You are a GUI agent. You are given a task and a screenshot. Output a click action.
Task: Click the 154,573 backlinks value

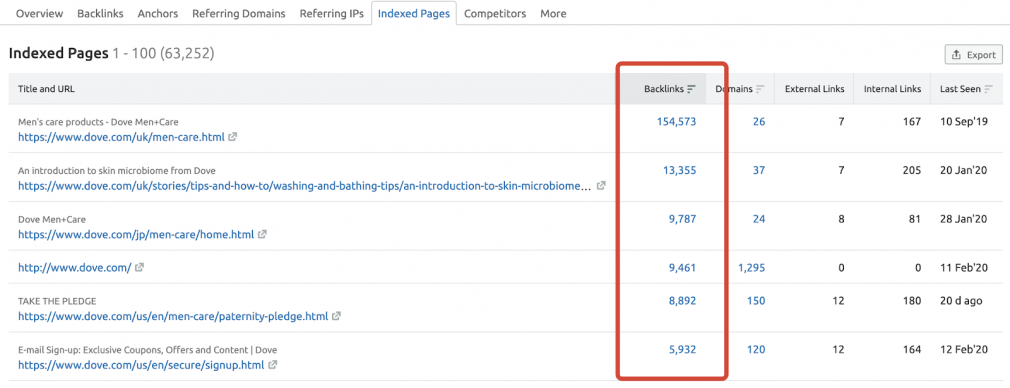click(676, 121)
